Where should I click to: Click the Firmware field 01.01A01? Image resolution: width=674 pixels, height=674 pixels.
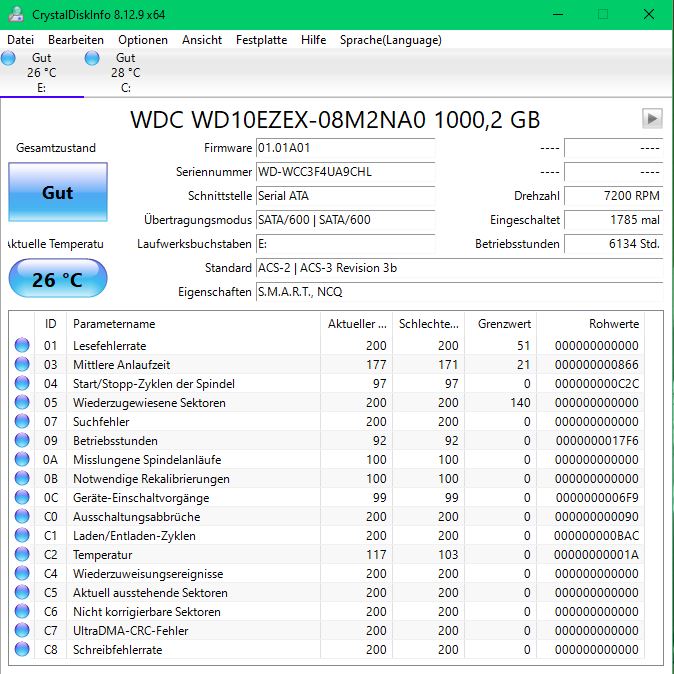346,148
